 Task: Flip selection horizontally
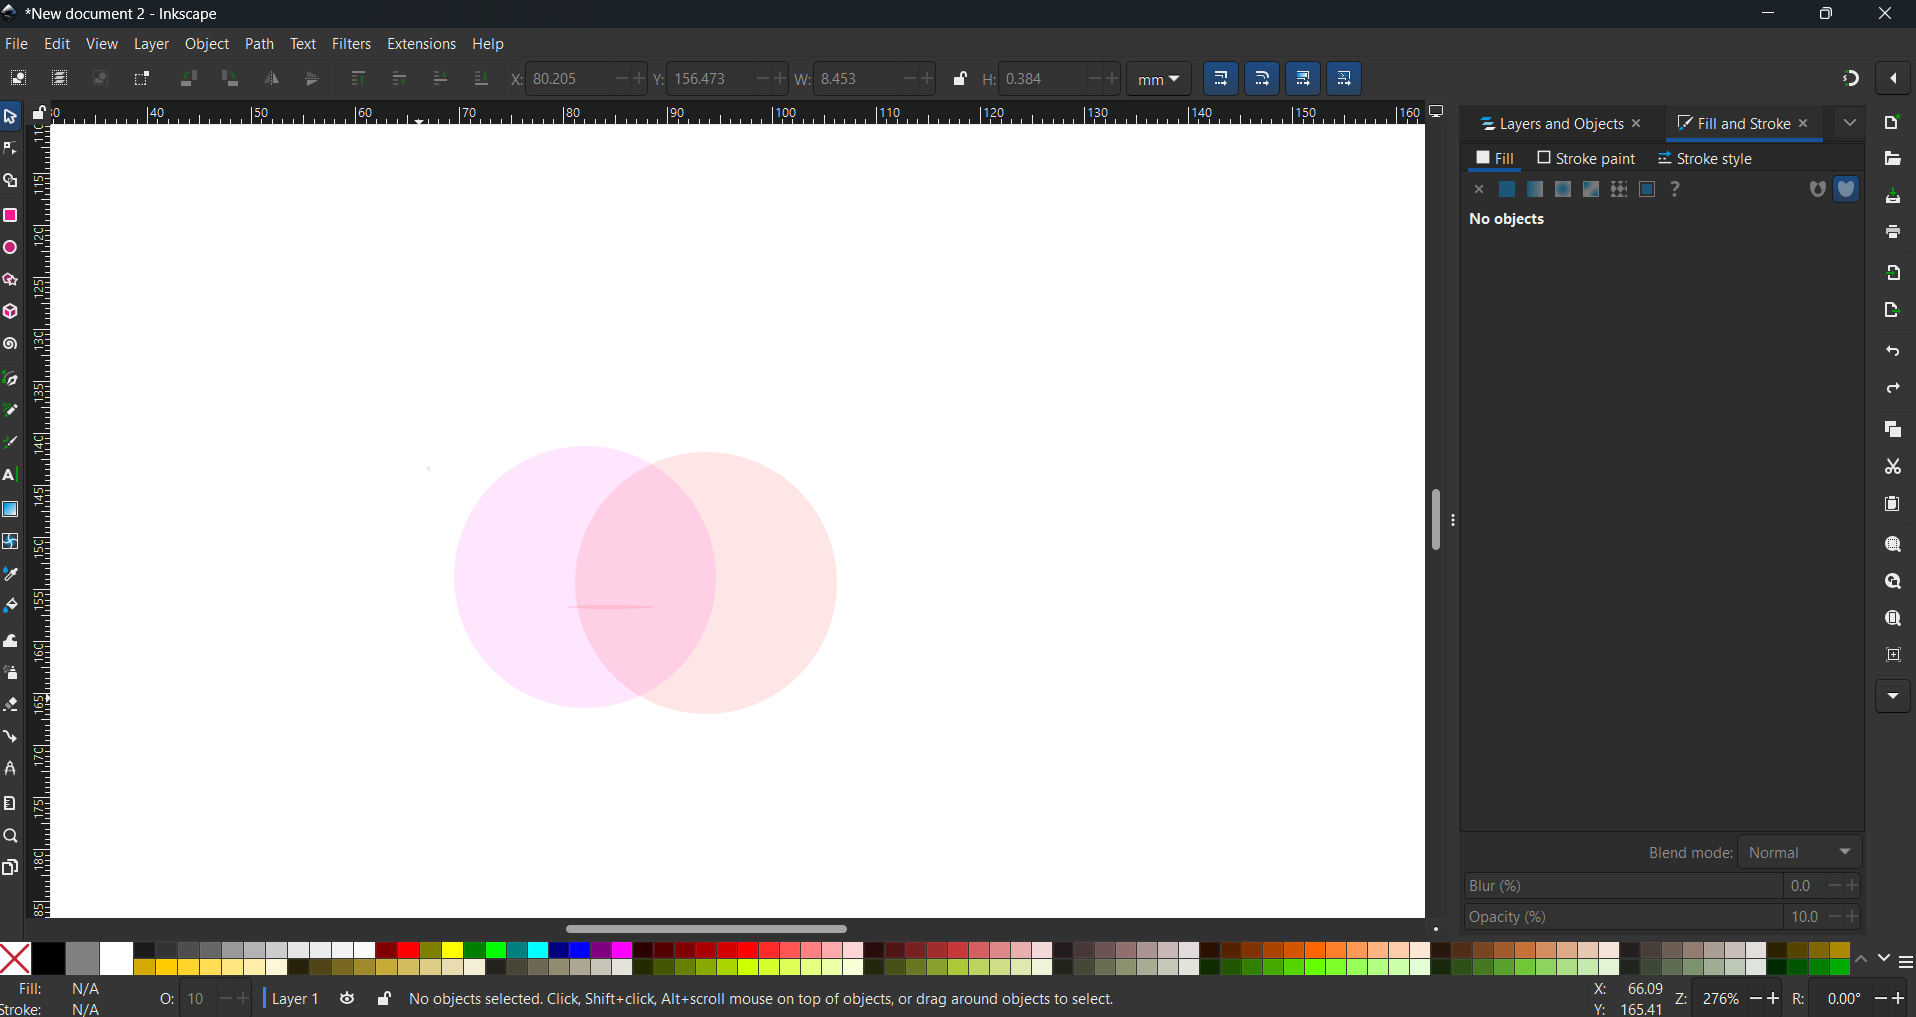[271, 78]
